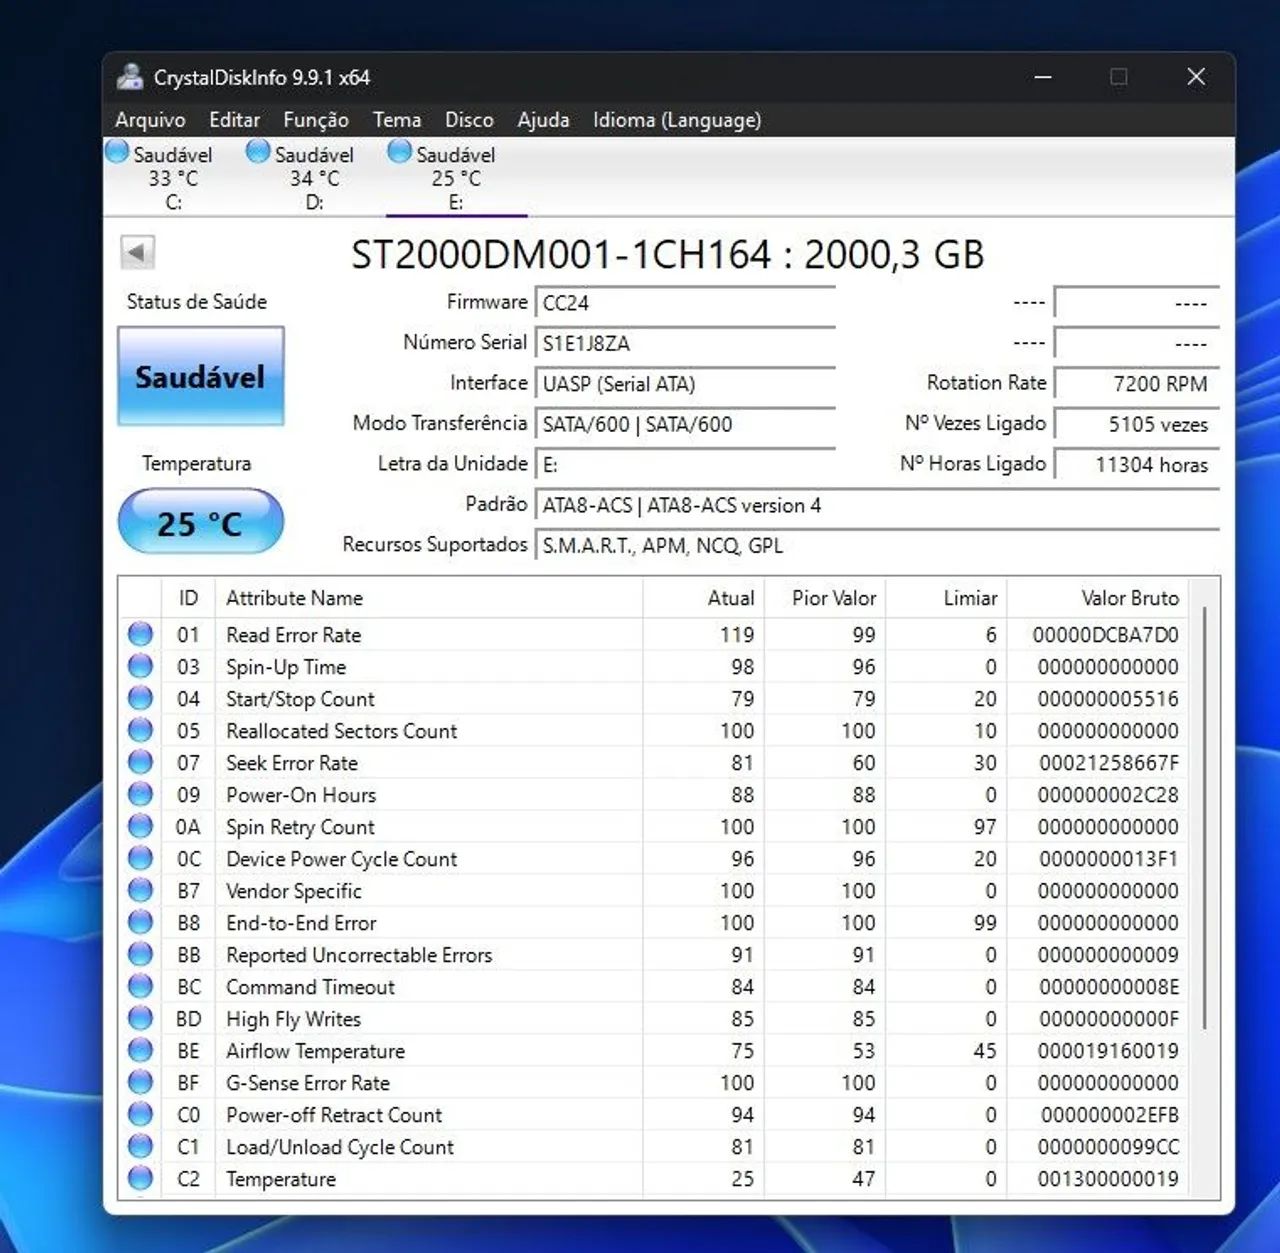Click status orb for Power-off Retract Count
Image resolution: width=1280 pixels, height=1253 pixels.
click(140, 1114)
